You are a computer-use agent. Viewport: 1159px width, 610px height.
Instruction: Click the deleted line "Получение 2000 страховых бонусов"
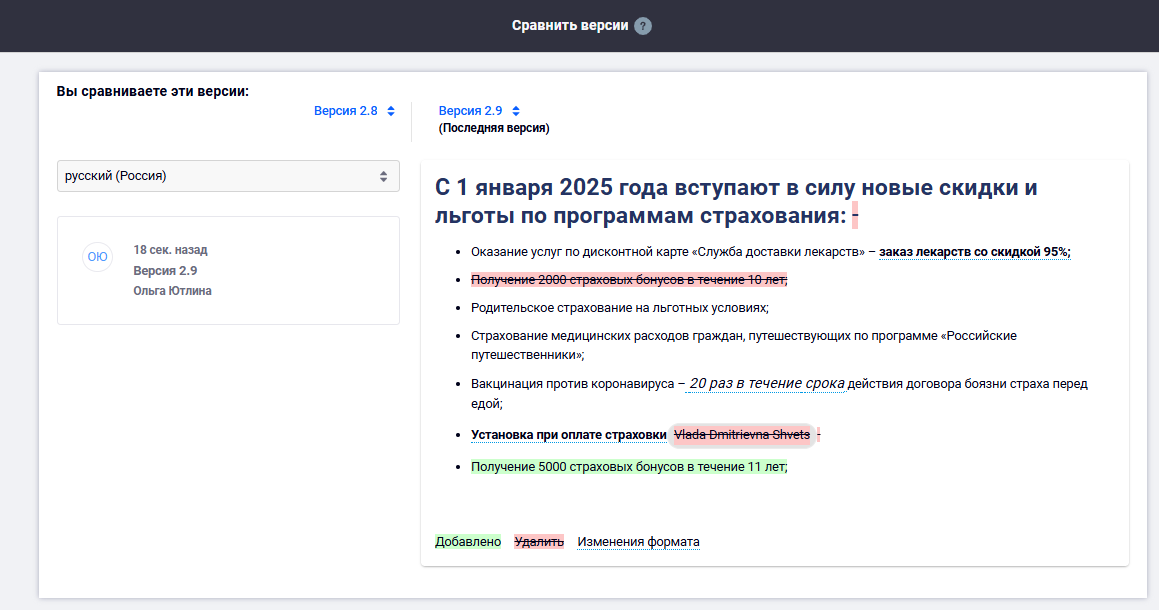(x=629, y=279)
